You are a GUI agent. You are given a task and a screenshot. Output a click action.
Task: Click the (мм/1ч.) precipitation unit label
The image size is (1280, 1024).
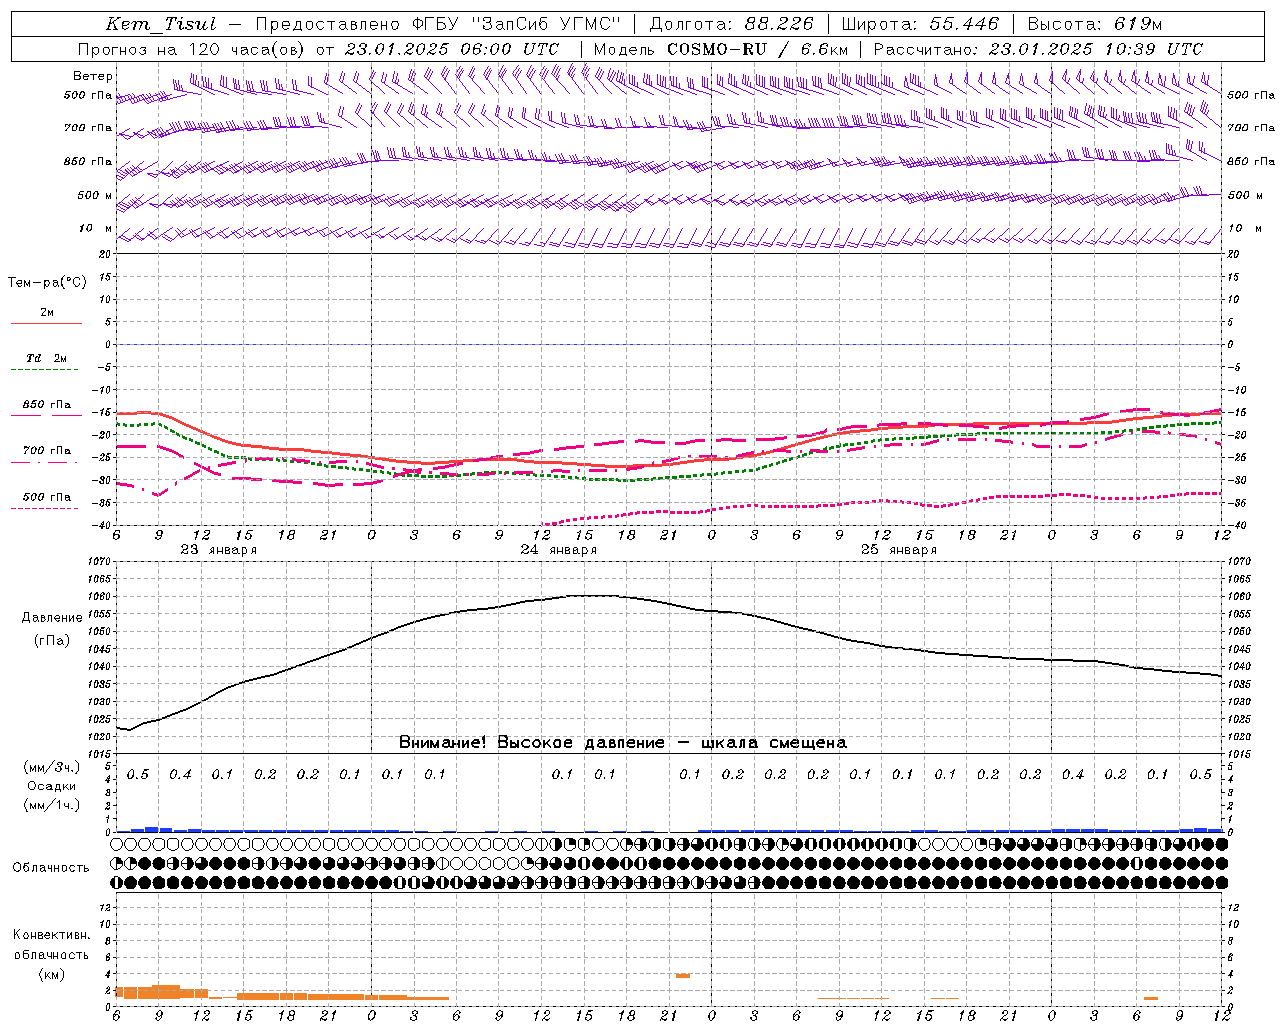coord(52,805)
